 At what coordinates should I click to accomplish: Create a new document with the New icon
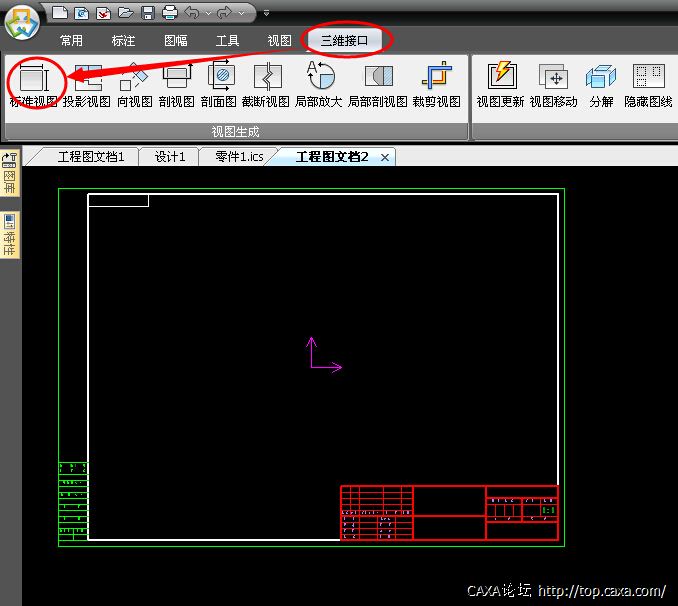(x=60, y=13)
